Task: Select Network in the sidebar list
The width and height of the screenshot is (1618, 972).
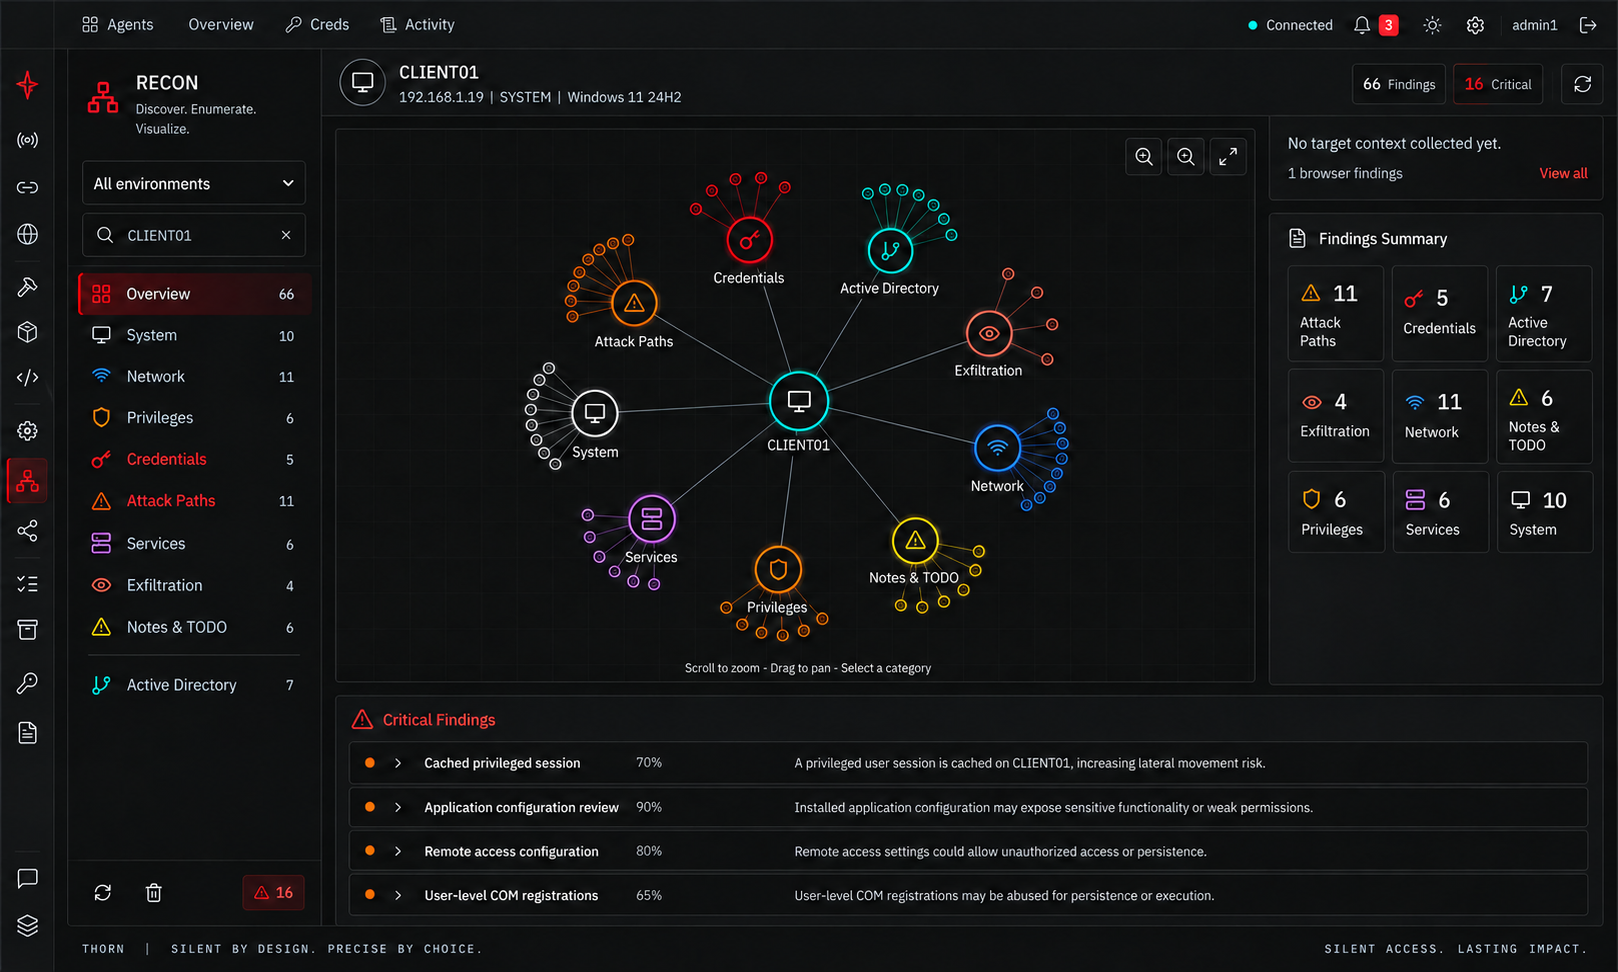Action: (x=194, y=376)
